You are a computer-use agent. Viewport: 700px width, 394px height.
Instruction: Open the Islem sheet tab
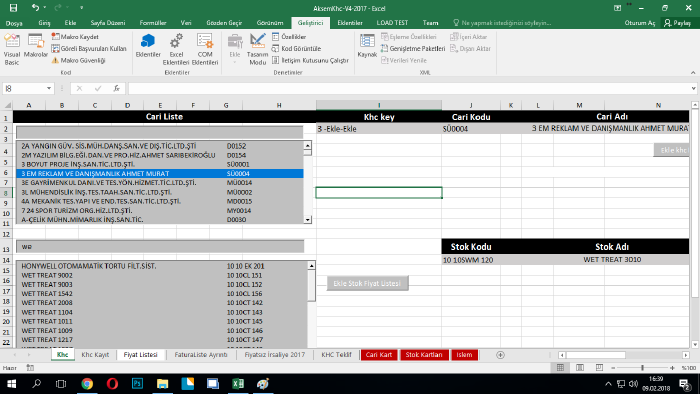(464, 355)
